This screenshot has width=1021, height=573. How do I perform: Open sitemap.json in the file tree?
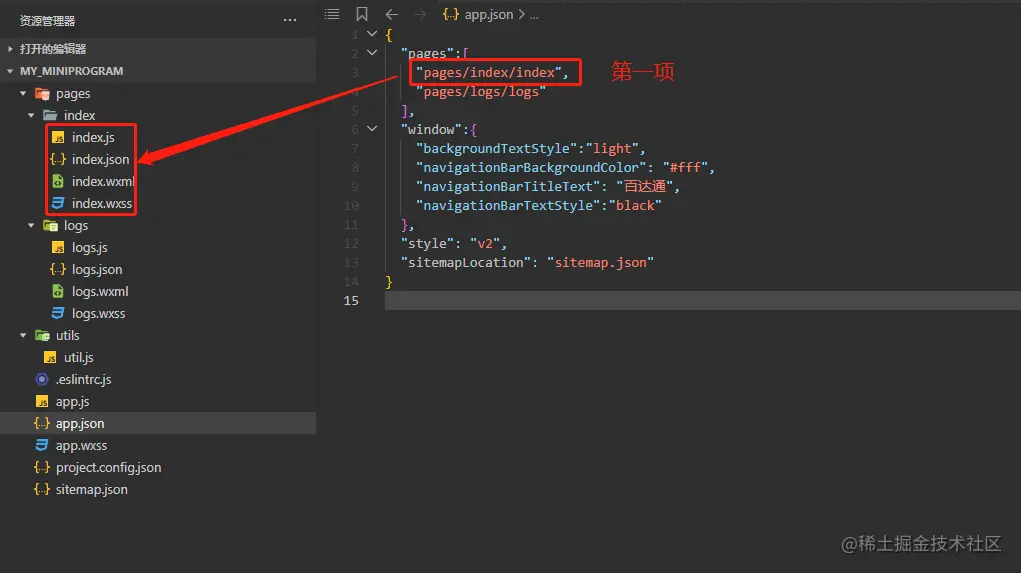point(91,489)
